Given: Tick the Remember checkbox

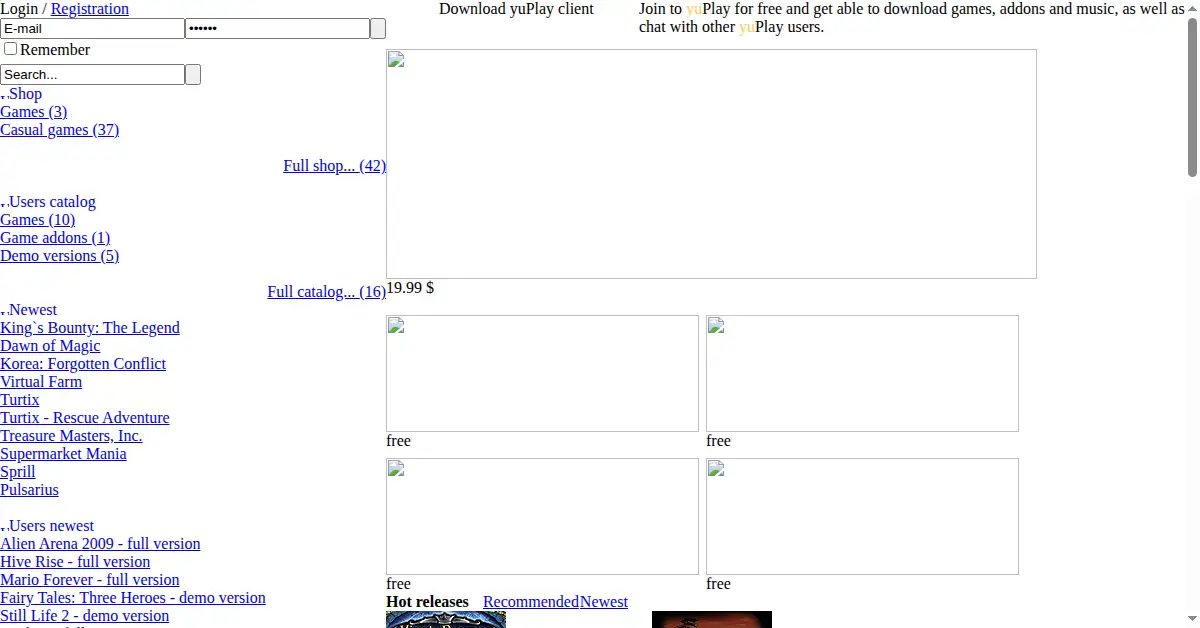Looking at the screenshot, I should (10, 49).
